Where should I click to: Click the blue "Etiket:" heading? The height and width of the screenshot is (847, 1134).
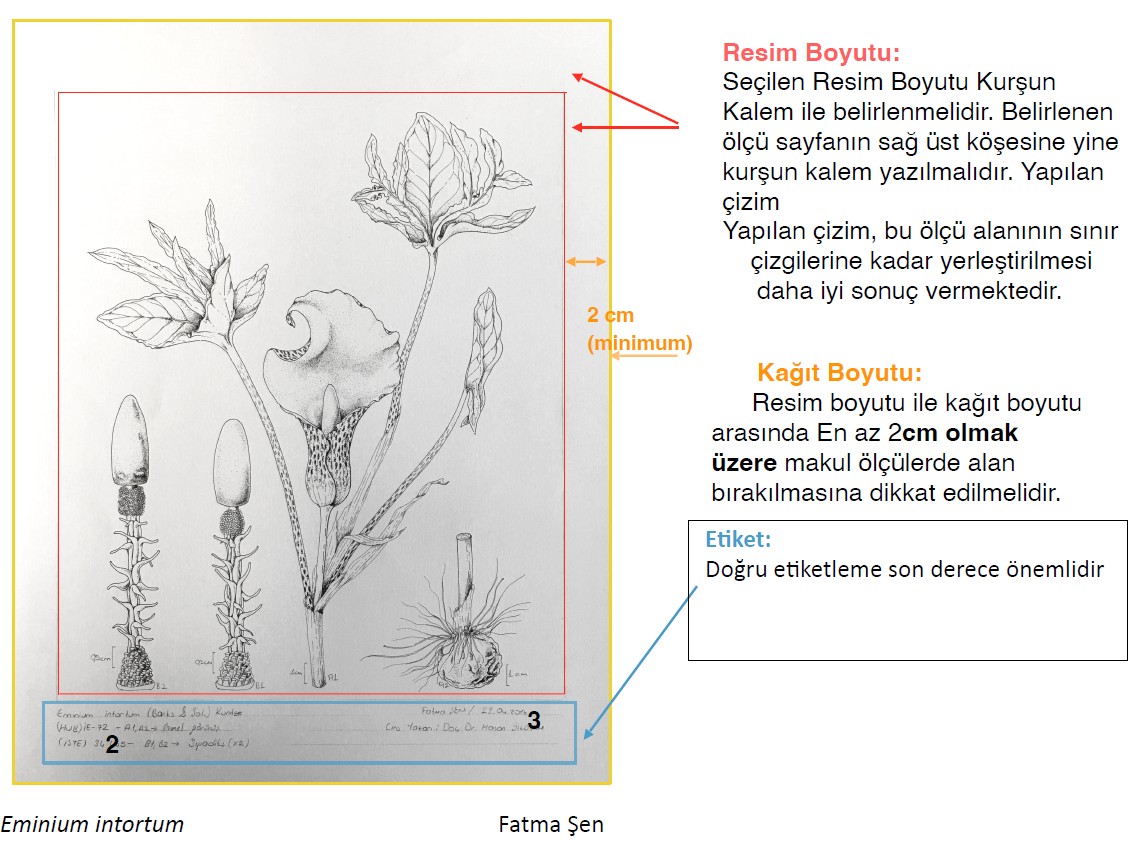pyautogui.click(x=738, y=539)
